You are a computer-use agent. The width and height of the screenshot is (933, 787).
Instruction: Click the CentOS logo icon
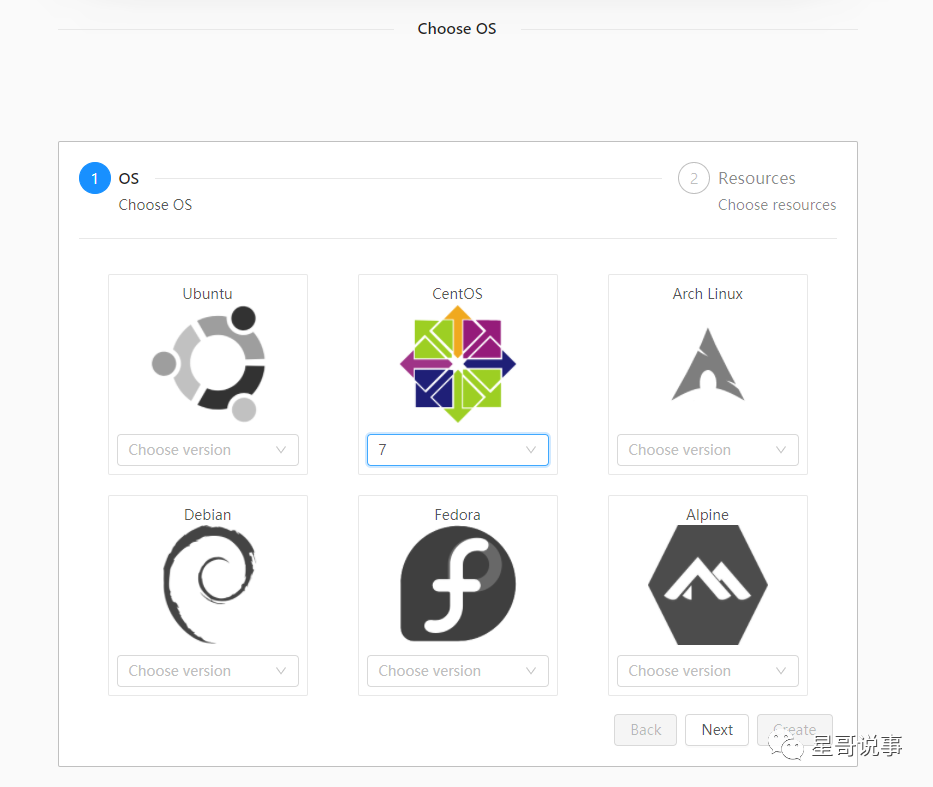click(458, 365)
